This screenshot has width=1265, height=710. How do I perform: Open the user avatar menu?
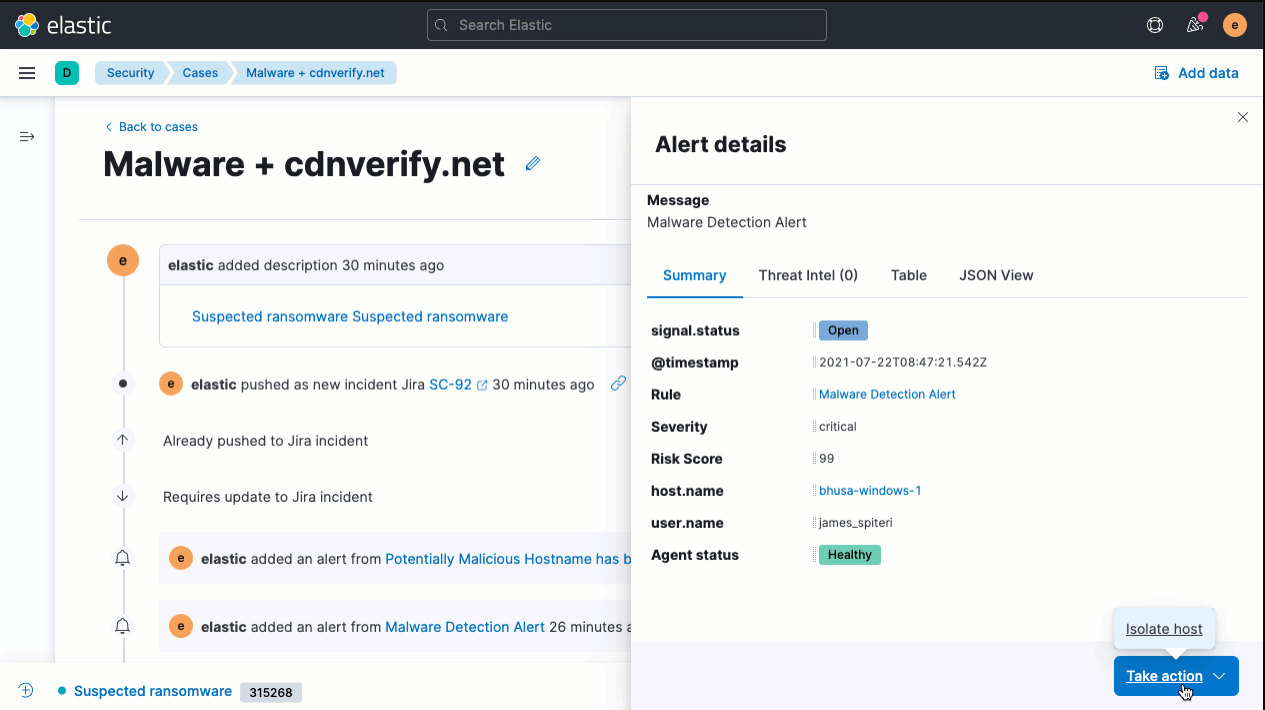1235,25
